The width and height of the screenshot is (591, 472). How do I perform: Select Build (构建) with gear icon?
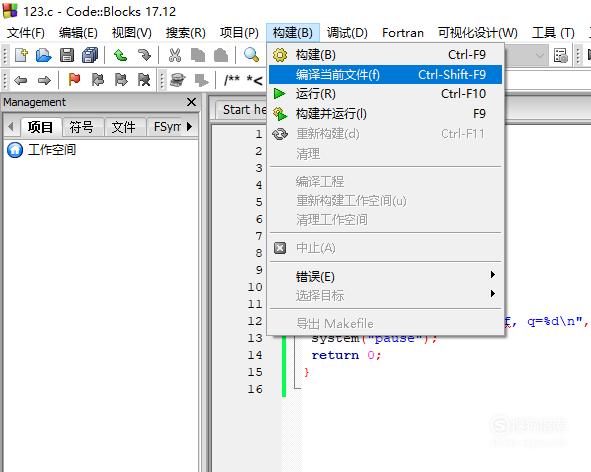[x=385, y=55]
